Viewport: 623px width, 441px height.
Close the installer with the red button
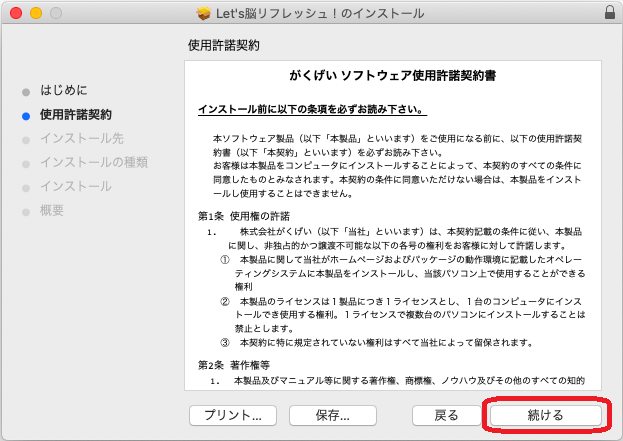pos(16,13)
